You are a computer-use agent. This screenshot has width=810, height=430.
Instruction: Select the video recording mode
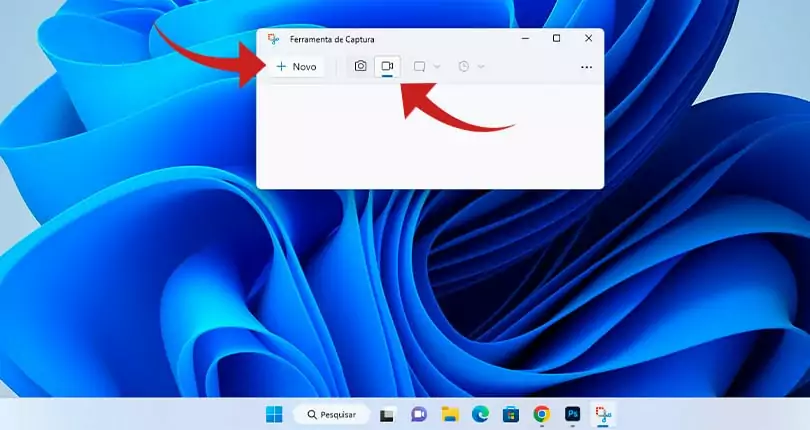pyautogui.click(x=387, y=66)
